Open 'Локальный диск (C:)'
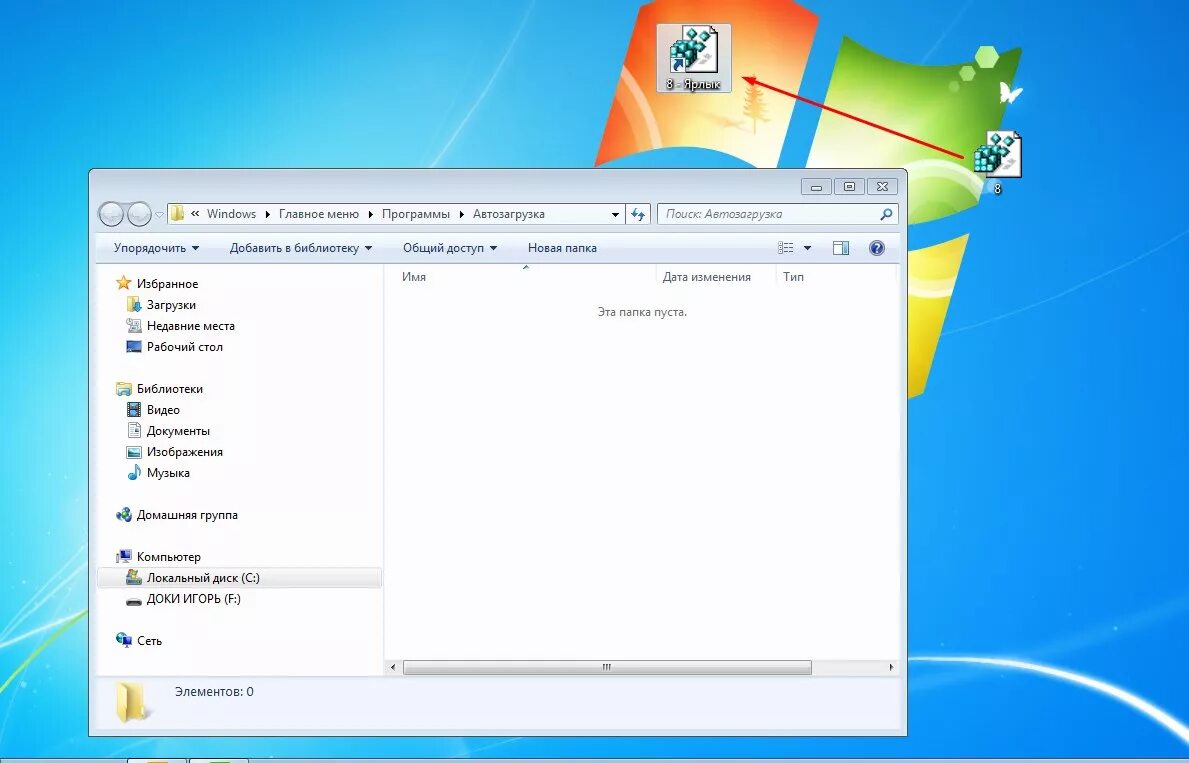This screenshot has width=1189, height=763. [240, 578]
